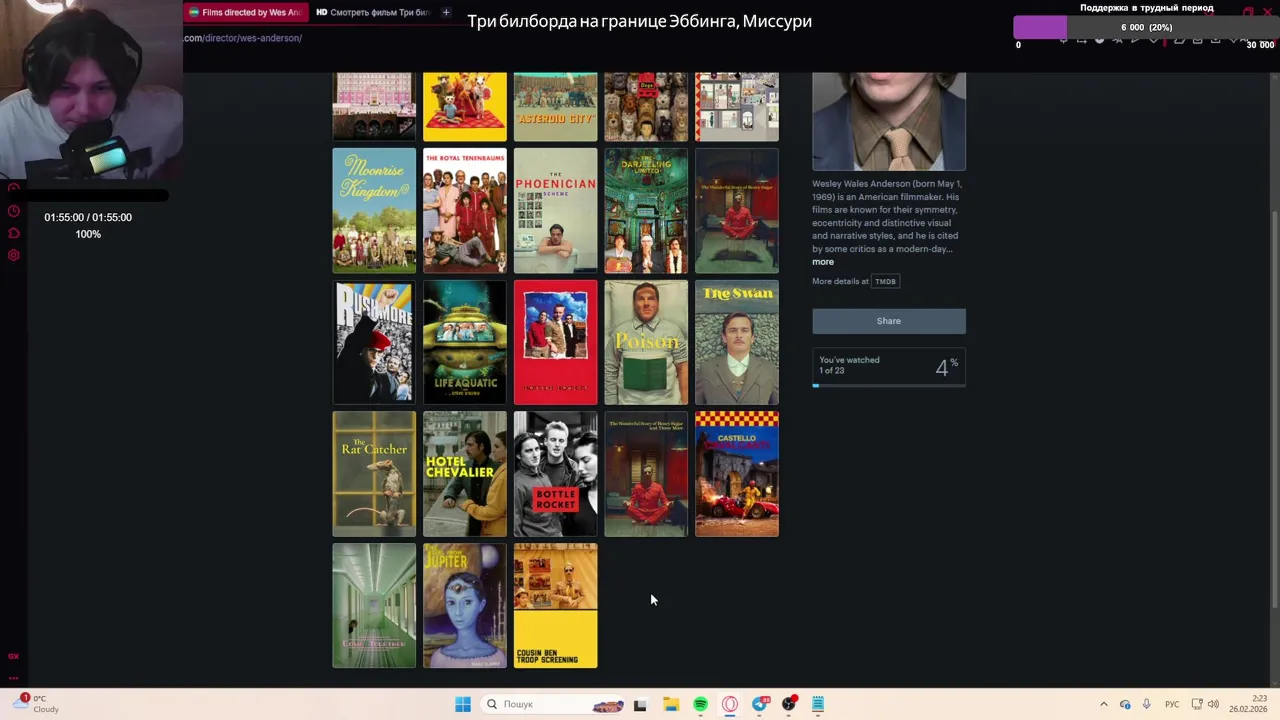The width and height of the screenshot is (1280, 720).
Task: Show hidden system tray icons
Action: [x=1104, y=704]
